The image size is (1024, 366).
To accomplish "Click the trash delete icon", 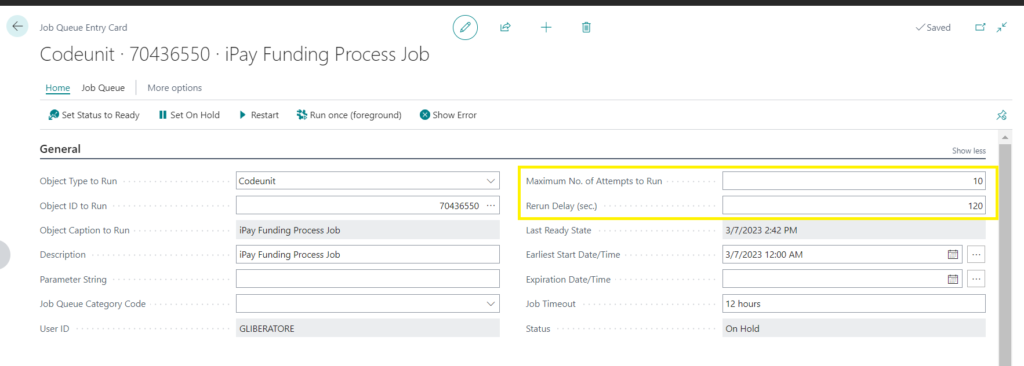I will point(586,27).
